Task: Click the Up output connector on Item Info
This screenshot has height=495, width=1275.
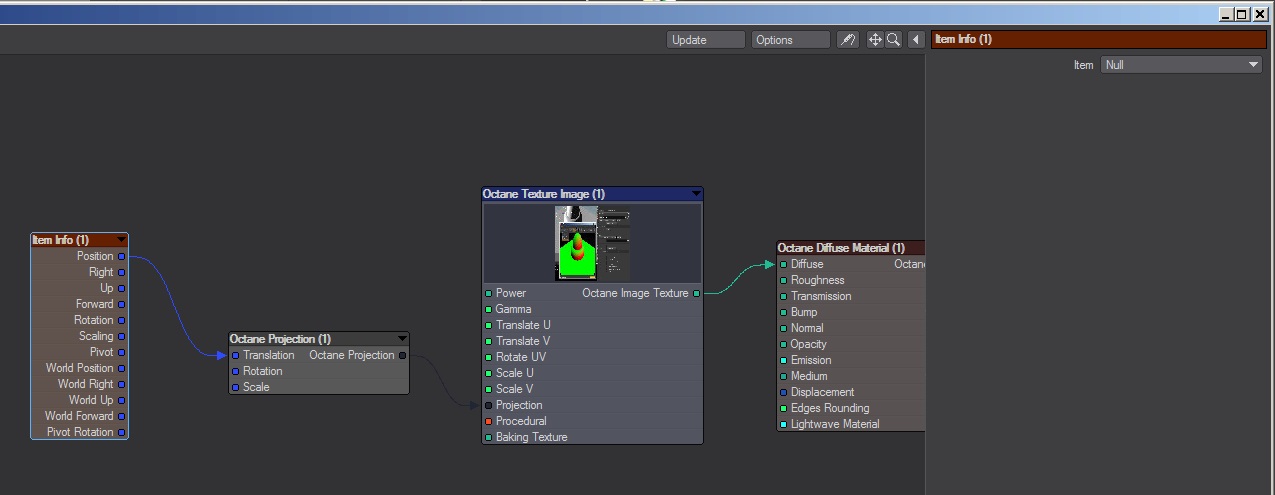Action: pos(122,288)
